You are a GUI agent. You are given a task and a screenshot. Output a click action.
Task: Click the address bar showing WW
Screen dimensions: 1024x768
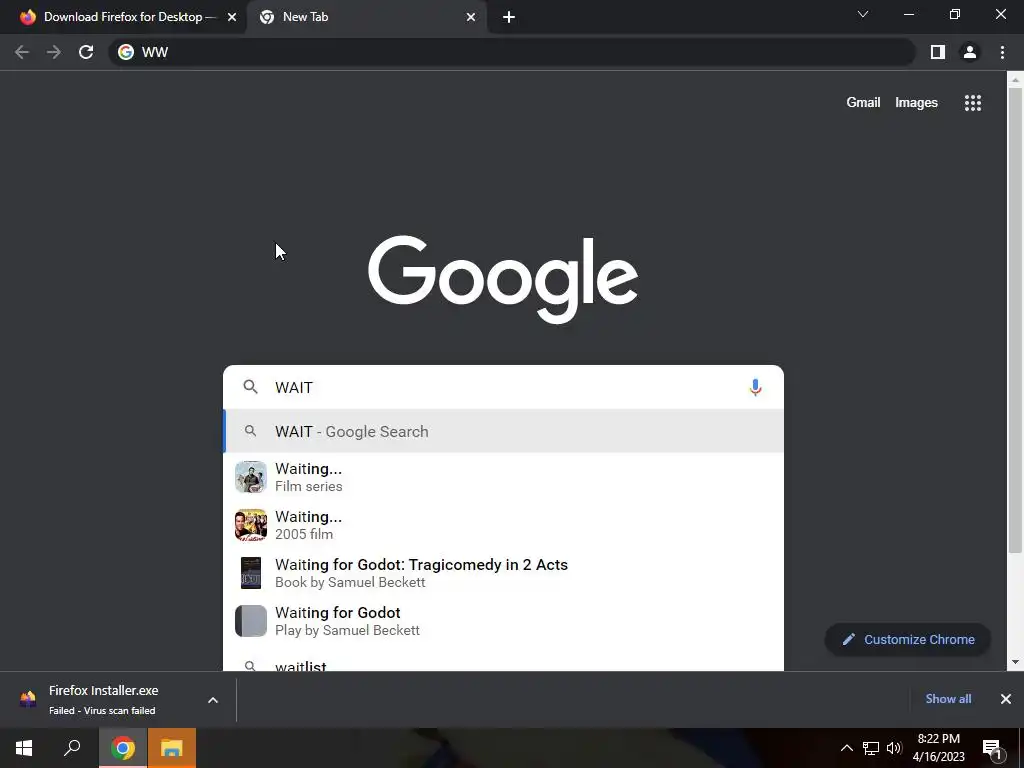click(512, 52)
